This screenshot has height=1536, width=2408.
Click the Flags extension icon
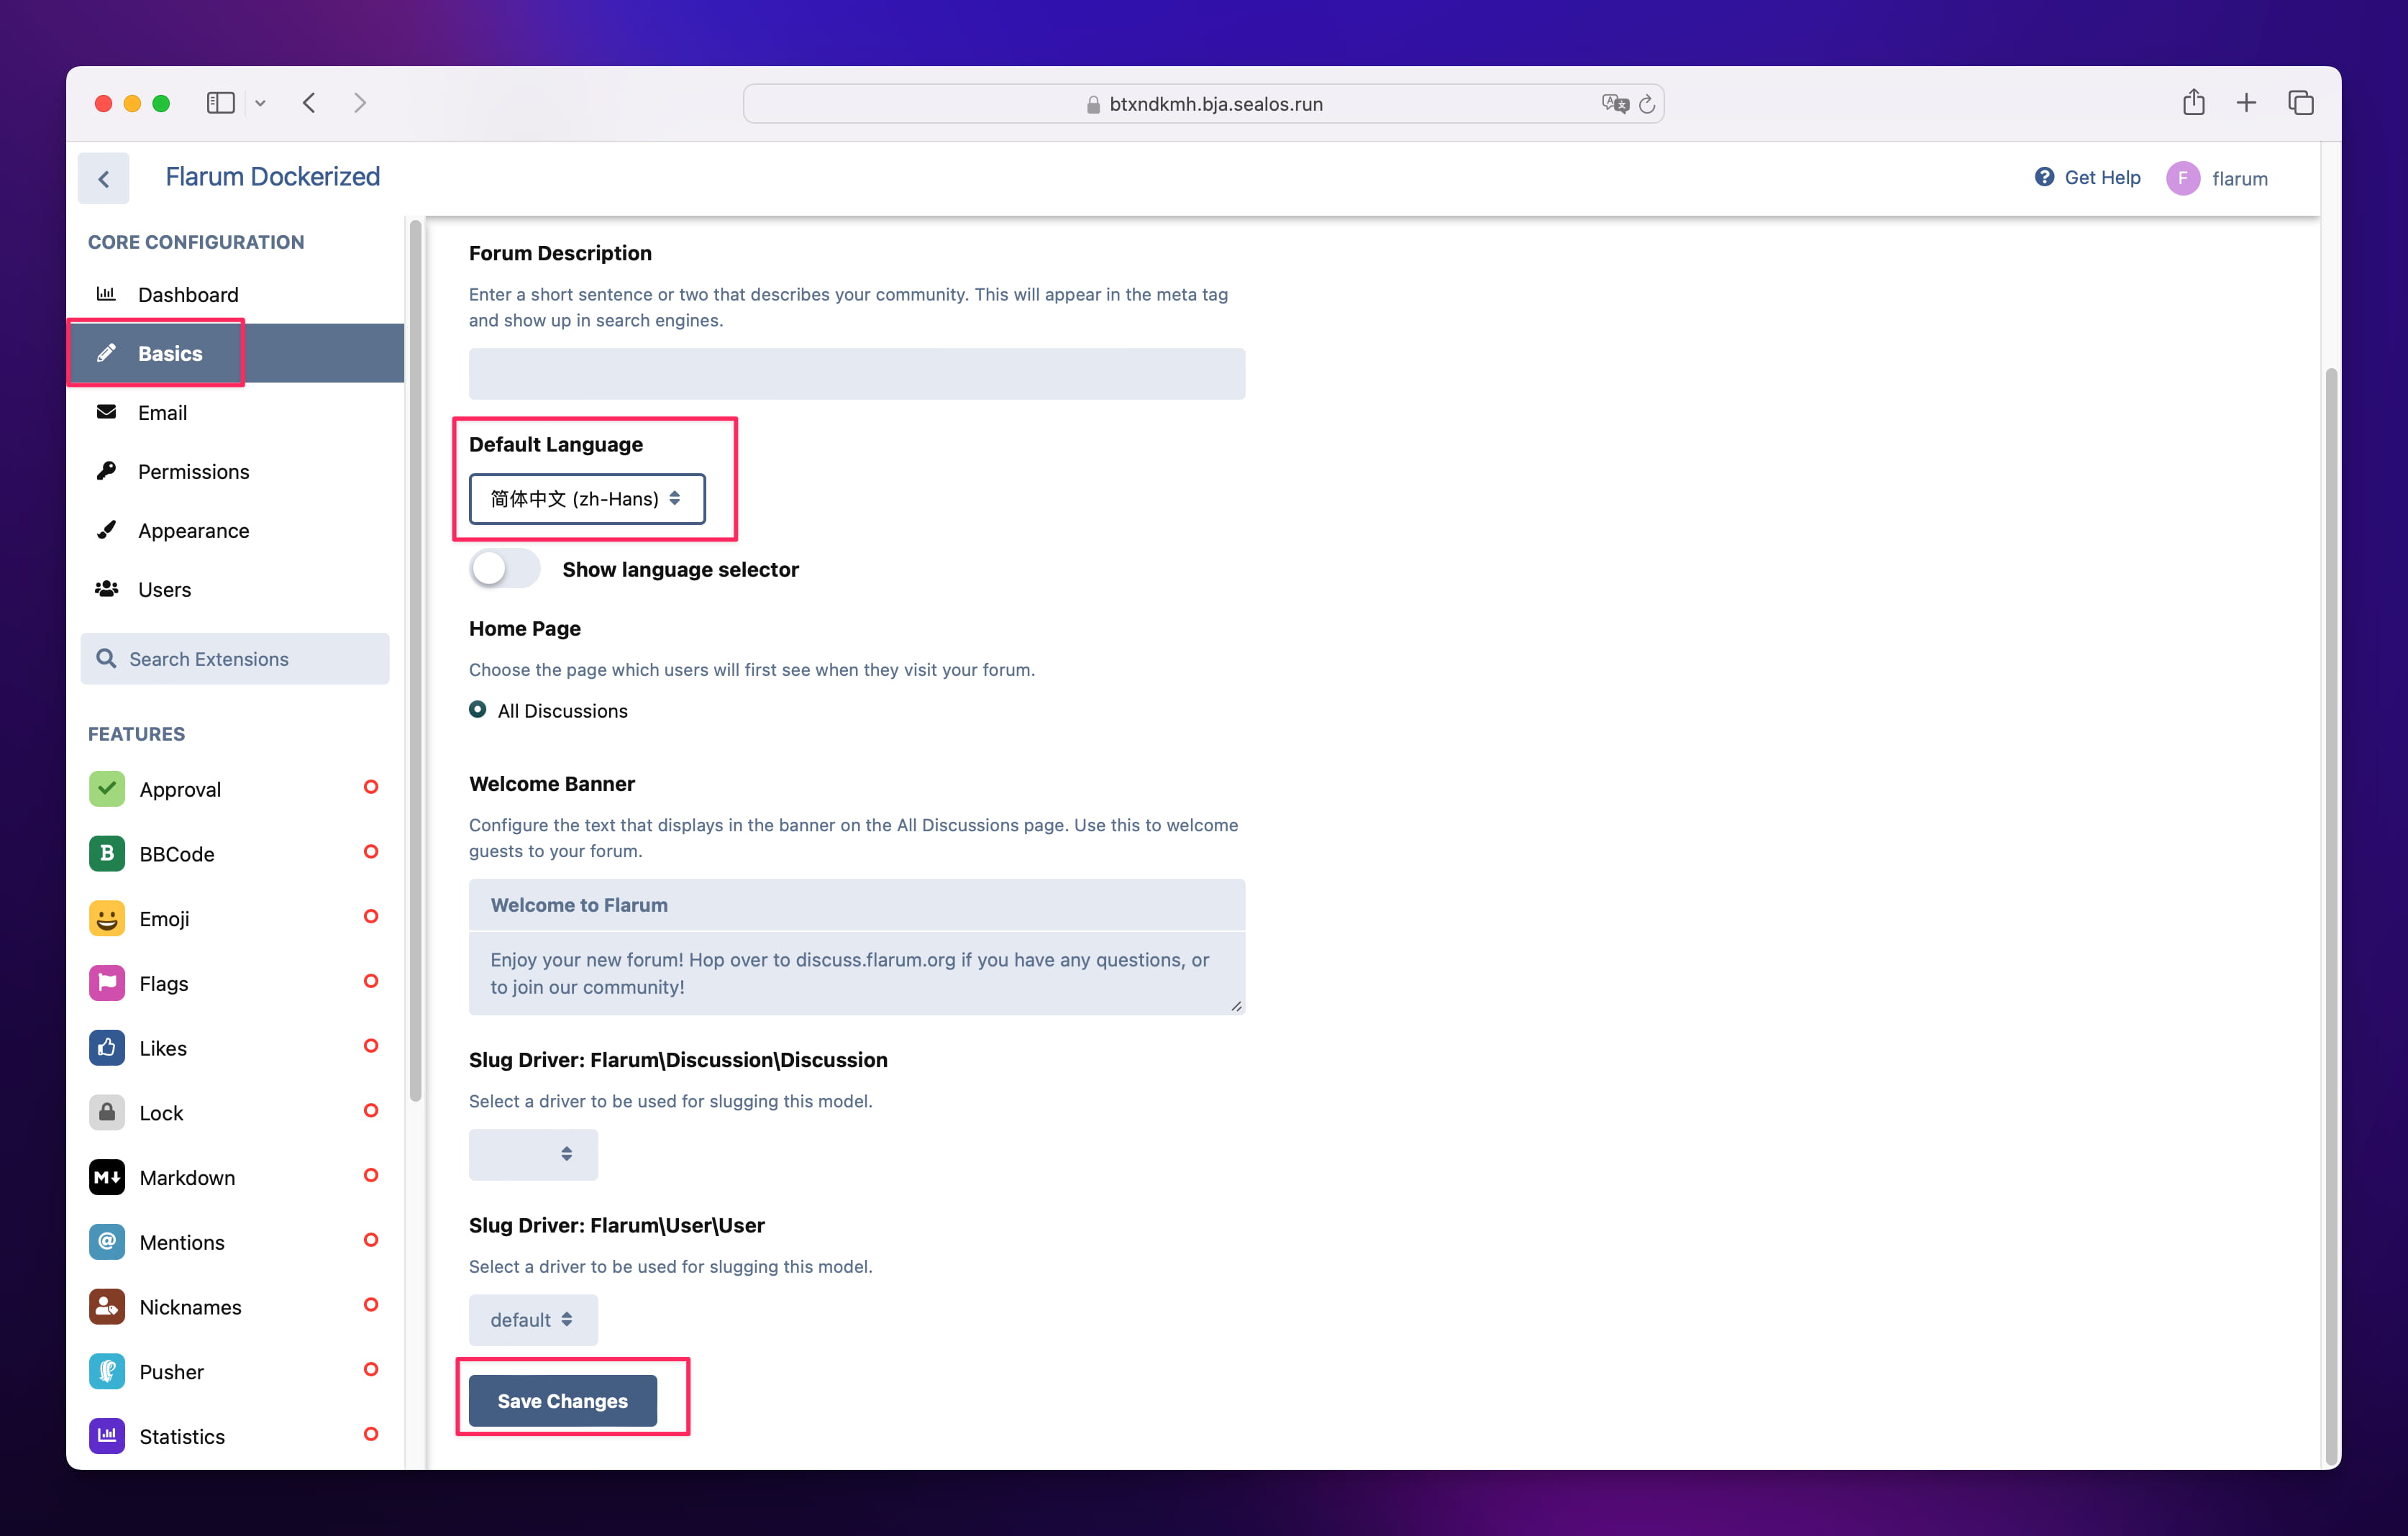pyautogui.click(x=107, y=983)
